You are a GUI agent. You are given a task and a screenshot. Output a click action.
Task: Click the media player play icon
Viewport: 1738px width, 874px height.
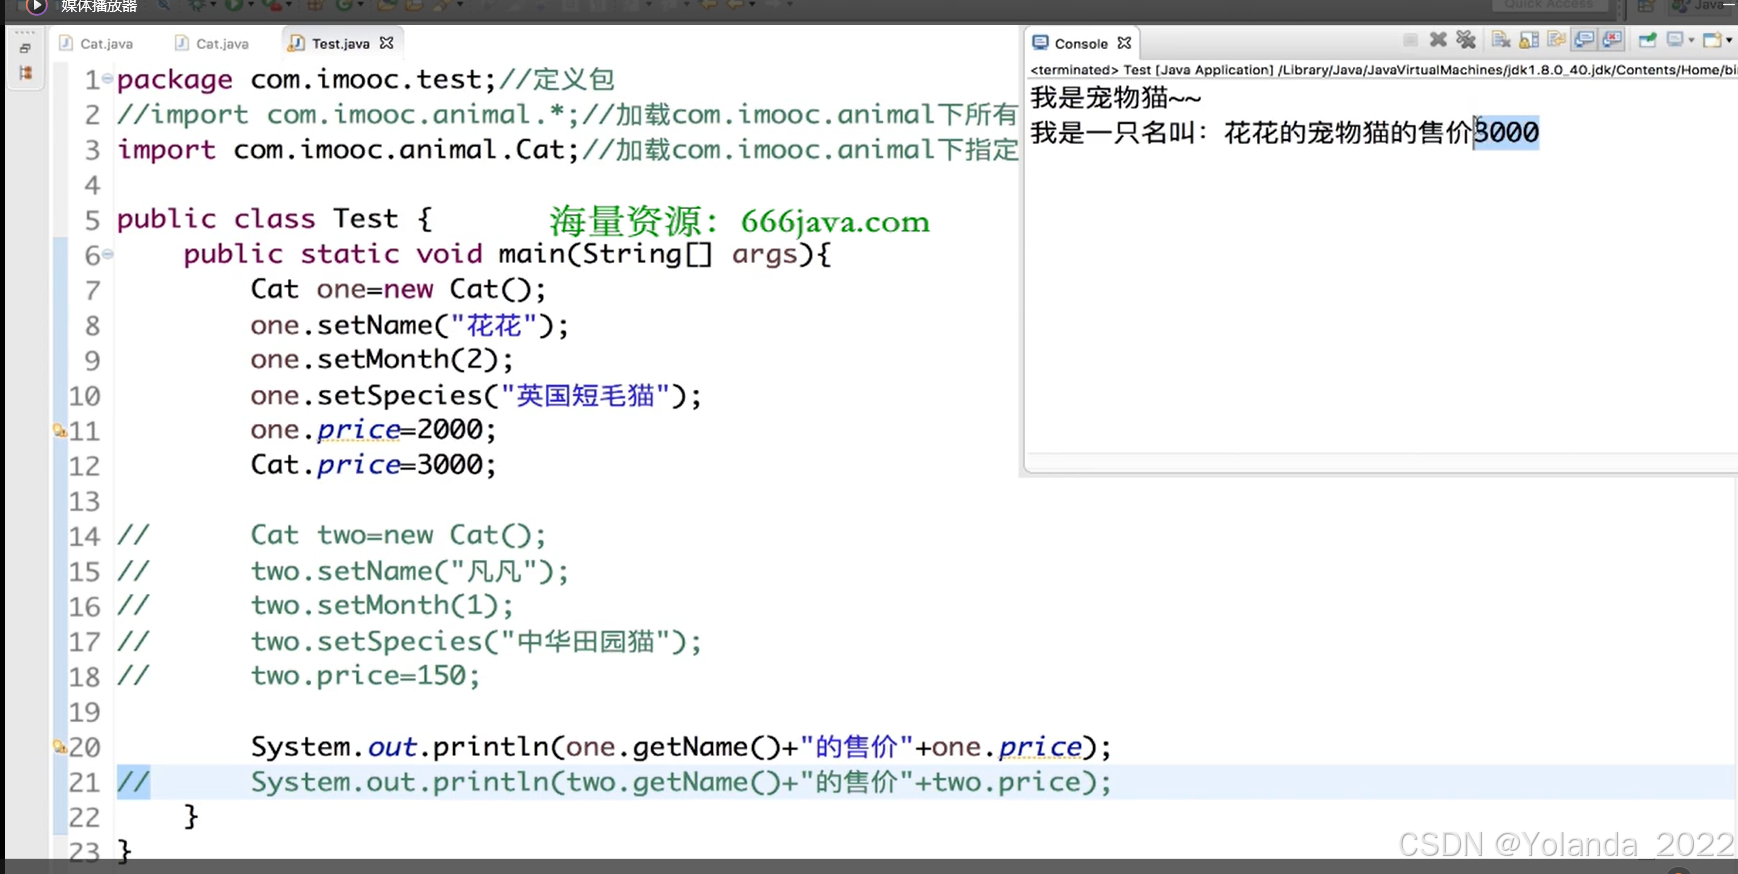pyautogui.click(x=36, y=6)
